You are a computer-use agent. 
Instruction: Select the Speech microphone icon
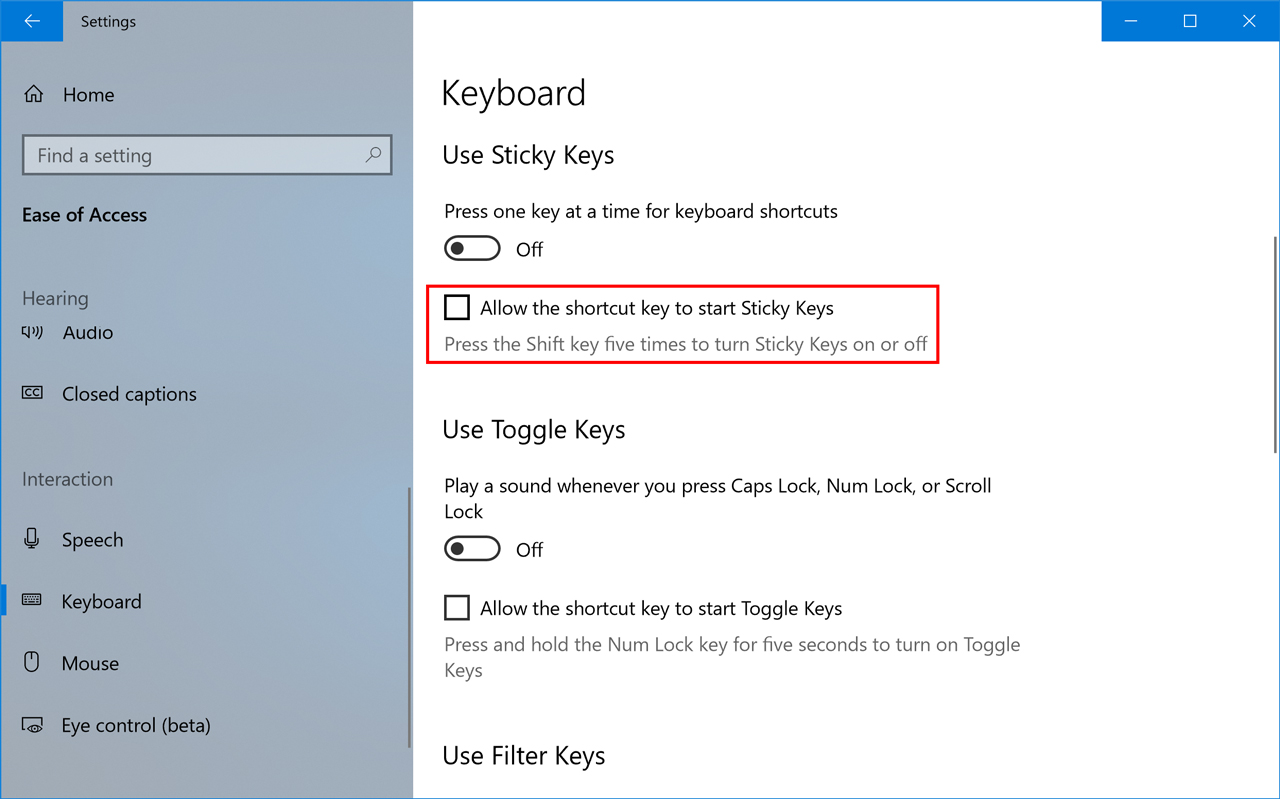[32, 539]
